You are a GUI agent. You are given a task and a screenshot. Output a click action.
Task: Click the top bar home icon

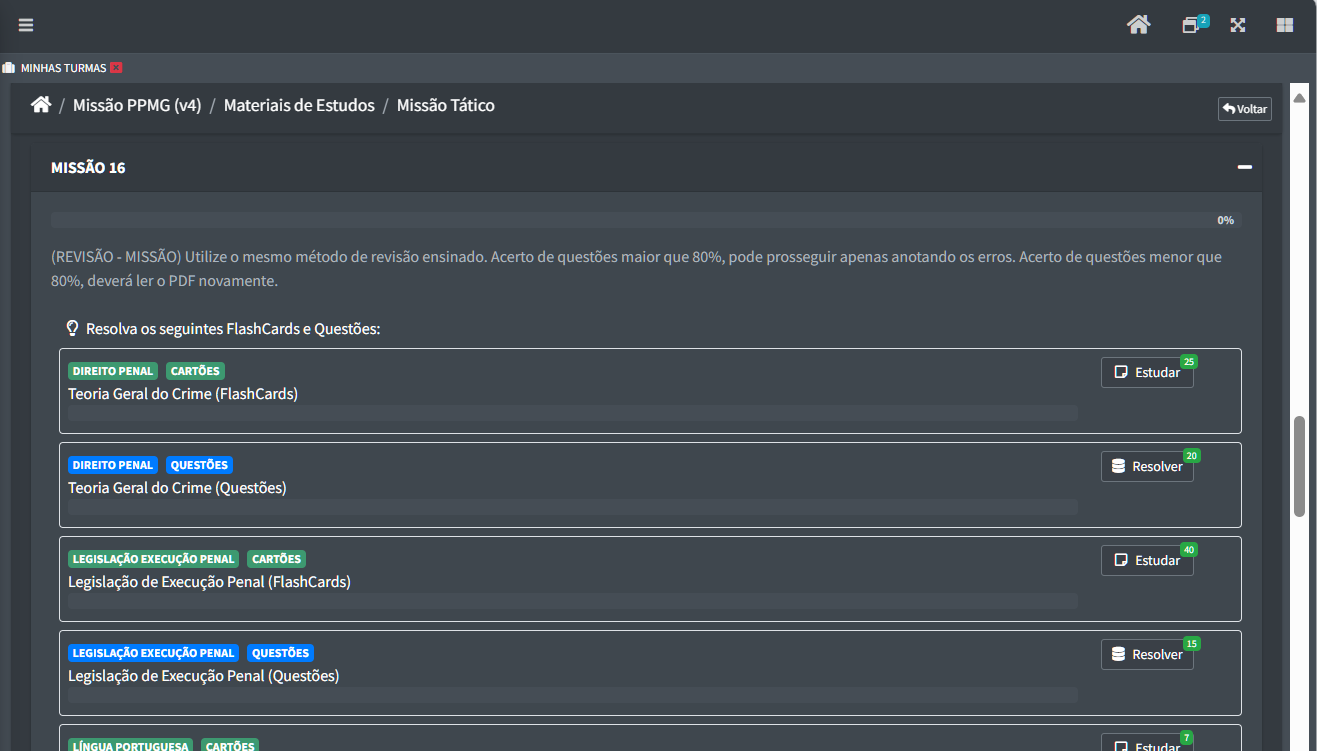pos(1138,25)
